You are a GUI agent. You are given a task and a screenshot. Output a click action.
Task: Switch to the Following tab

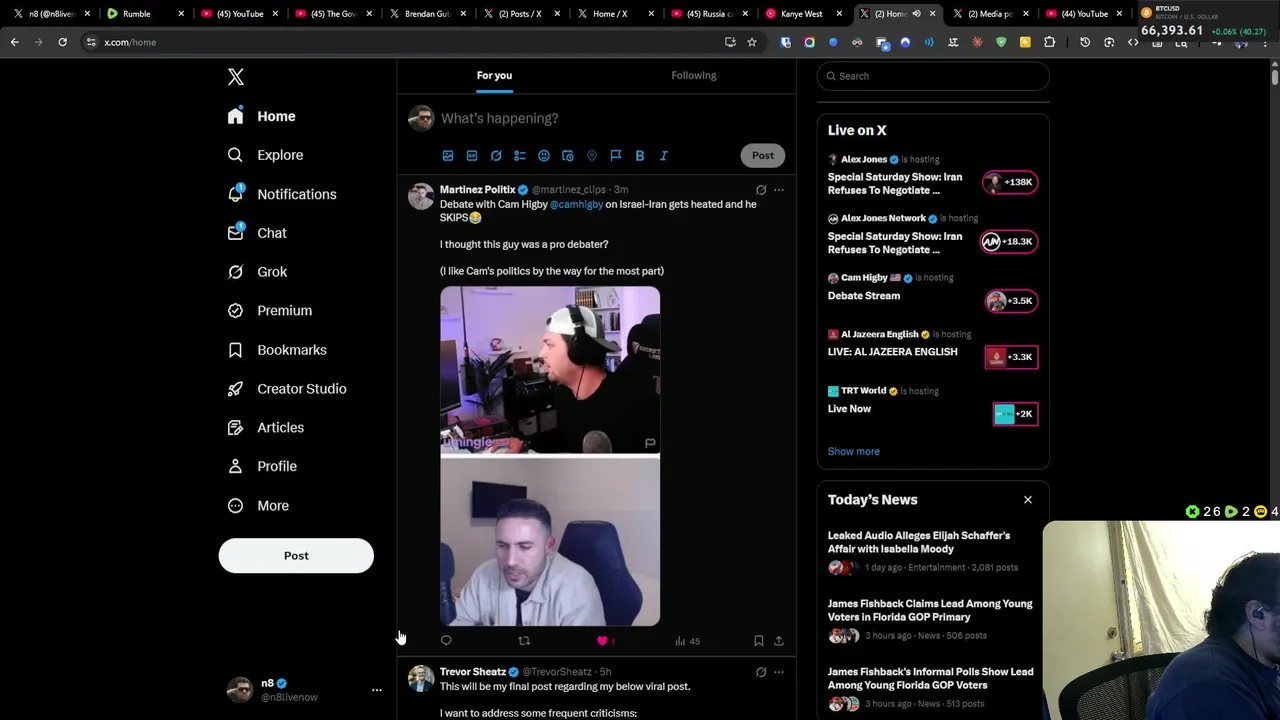click(x=694, y=76)
